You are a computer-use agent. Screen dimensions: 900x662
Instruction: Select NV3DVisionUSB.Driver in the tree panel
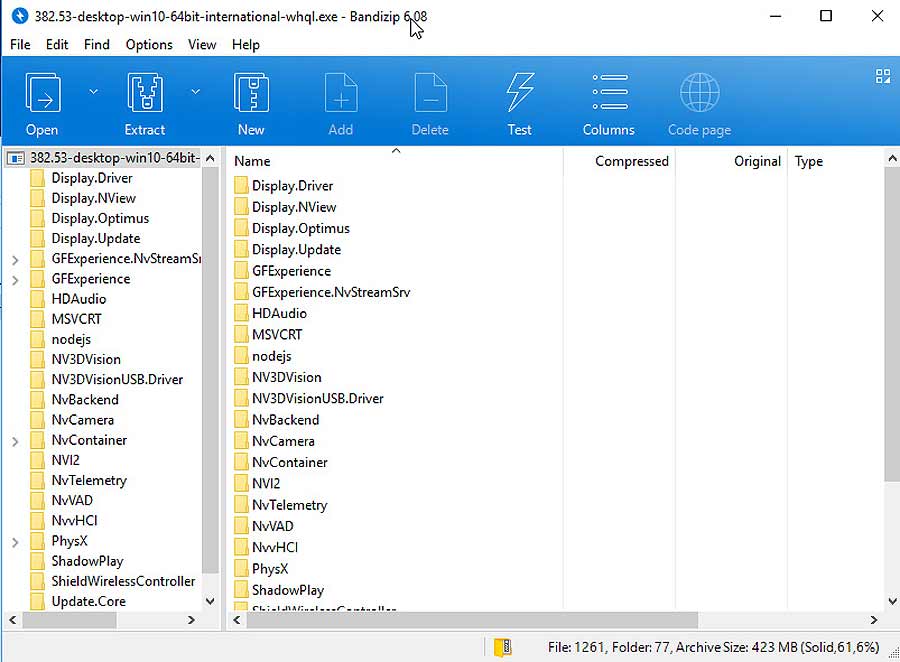[x=117, y=379]
